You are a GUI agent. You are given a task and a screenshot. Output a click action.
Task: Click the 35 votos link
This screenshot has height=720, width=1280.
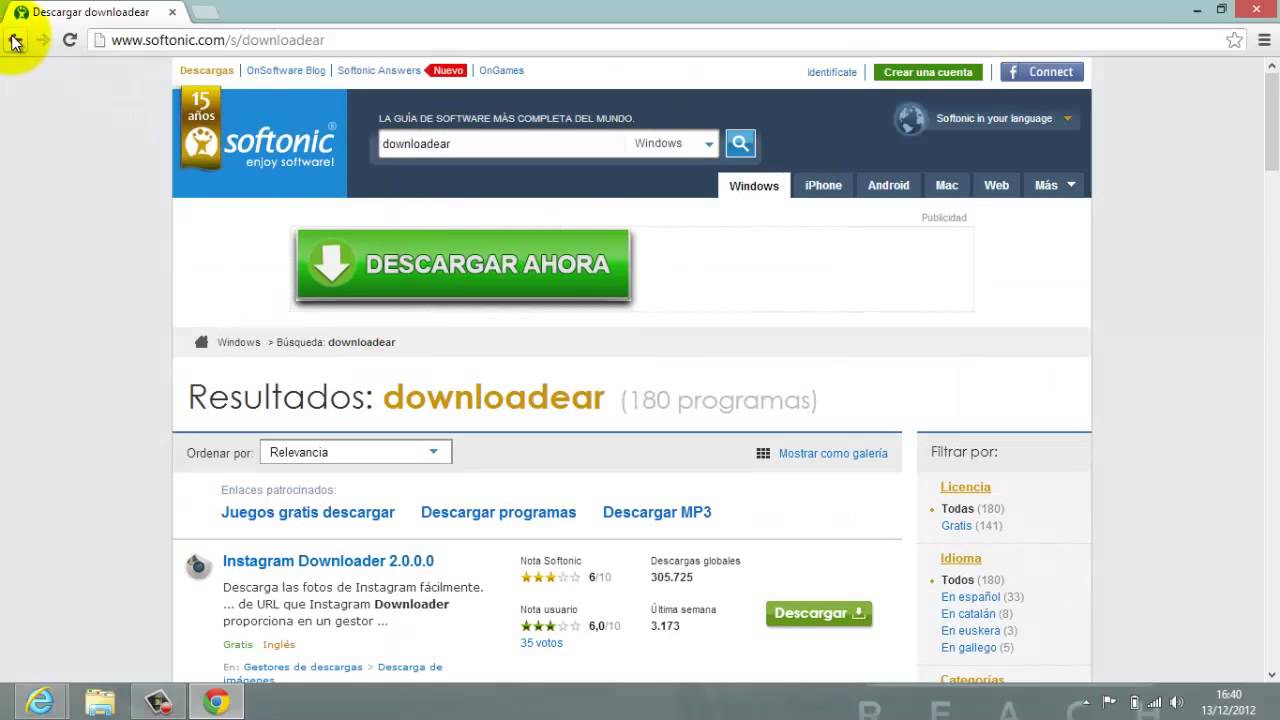point(541,643)
